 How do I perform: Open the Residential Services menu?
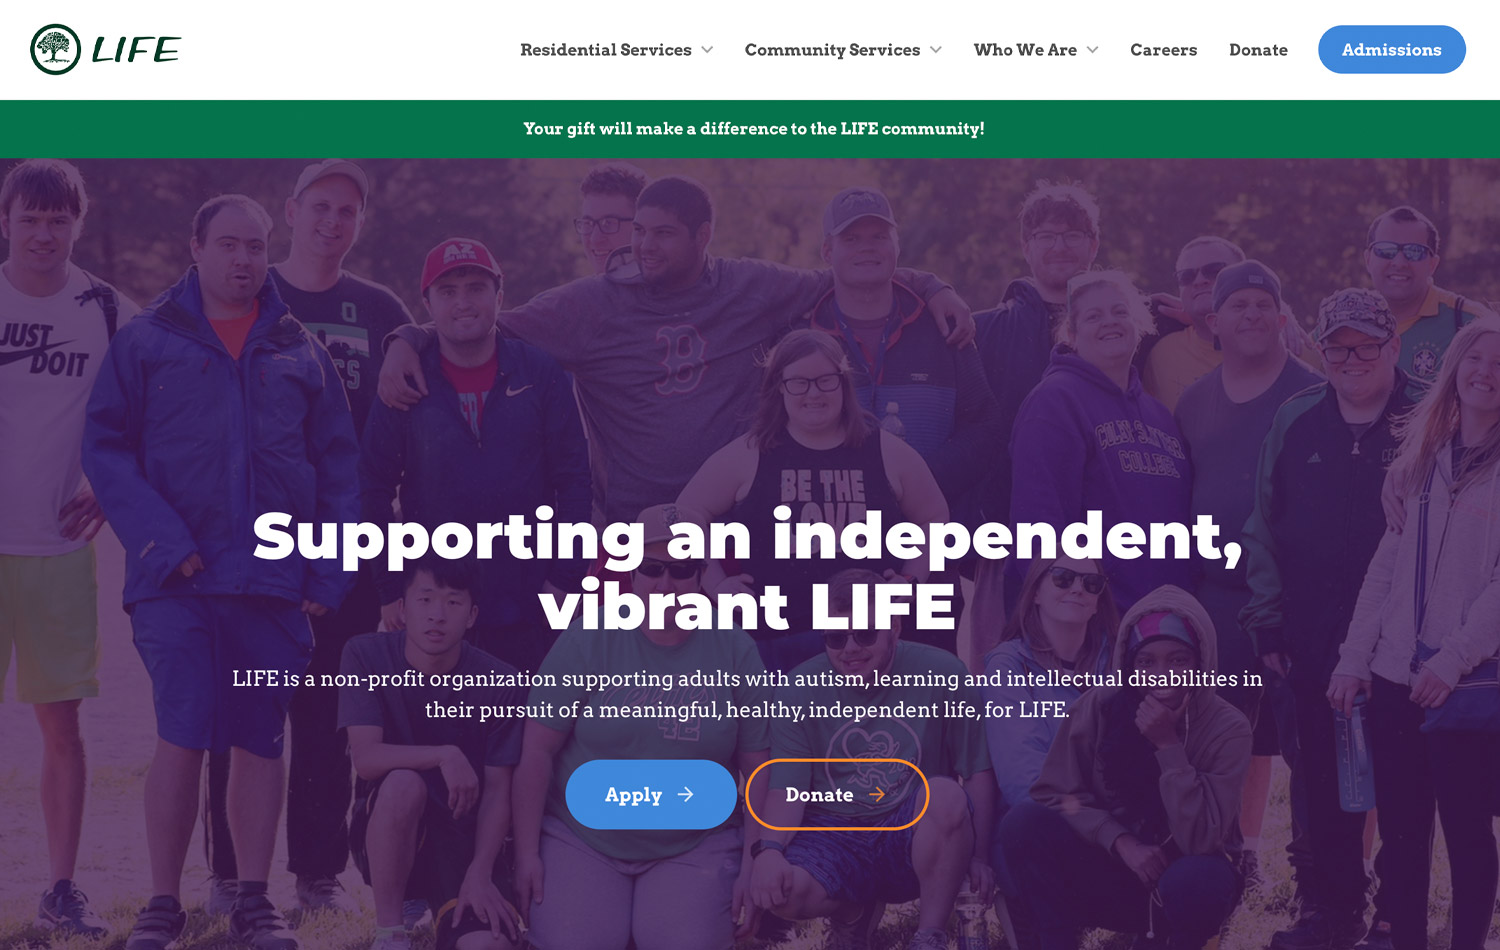coord(606,50)
